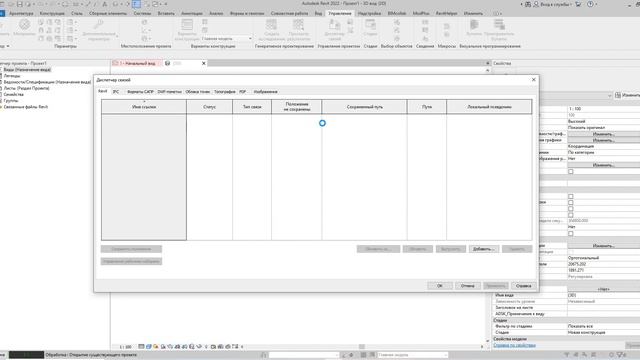Toggle Select Underlay Elements in the status bar

pos(576,355)
